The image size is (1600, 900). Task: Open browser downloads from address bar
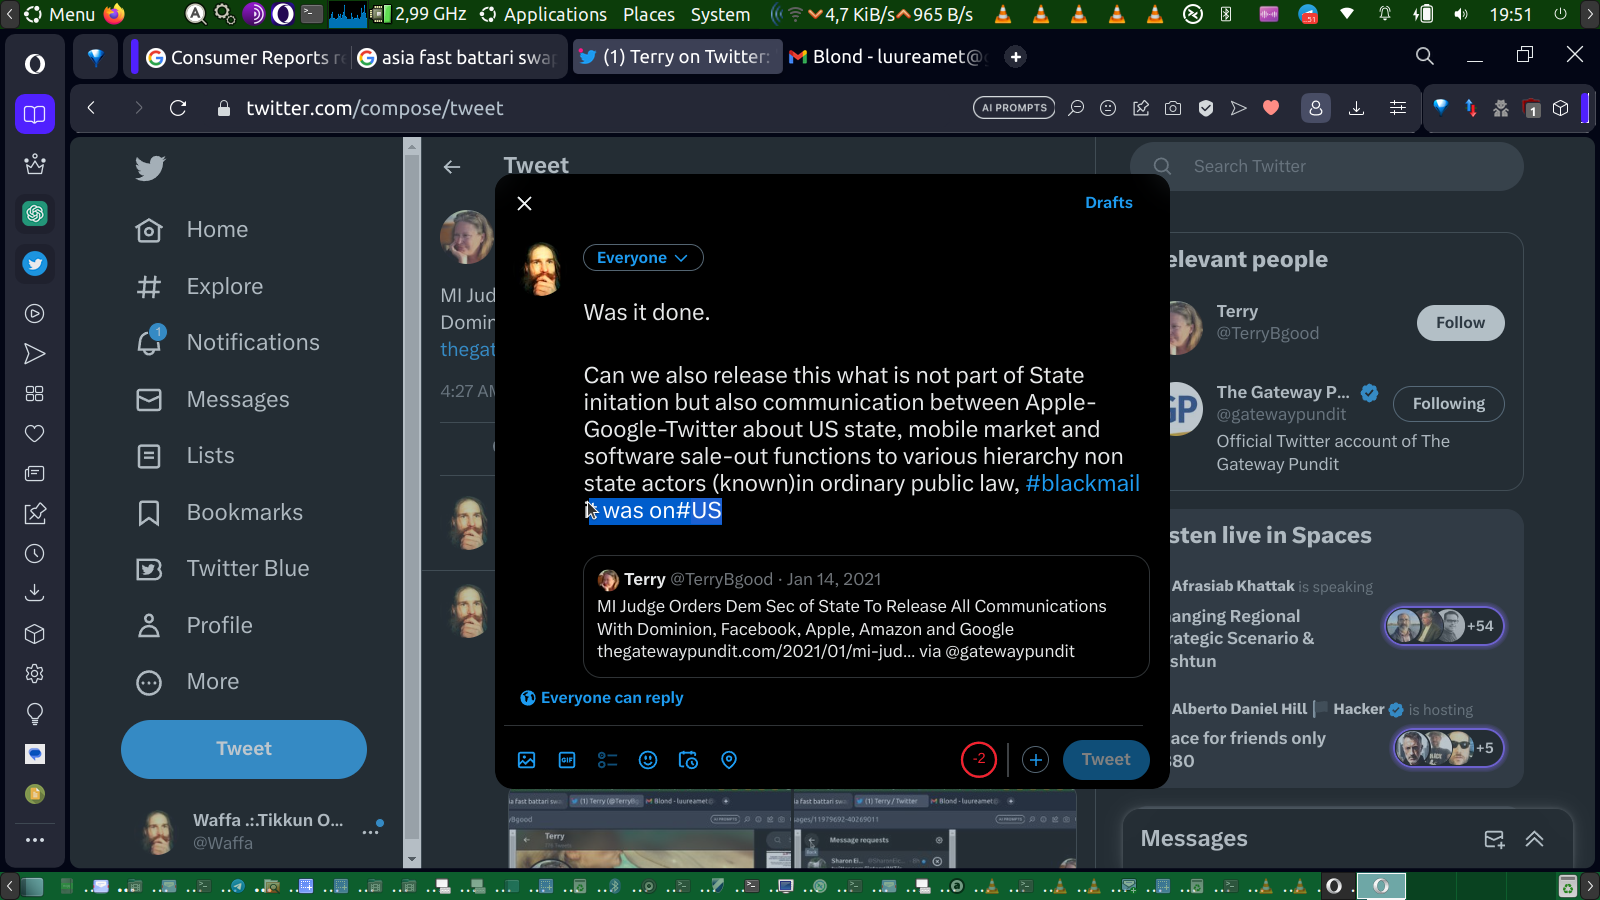click(x=1356, y=108)
